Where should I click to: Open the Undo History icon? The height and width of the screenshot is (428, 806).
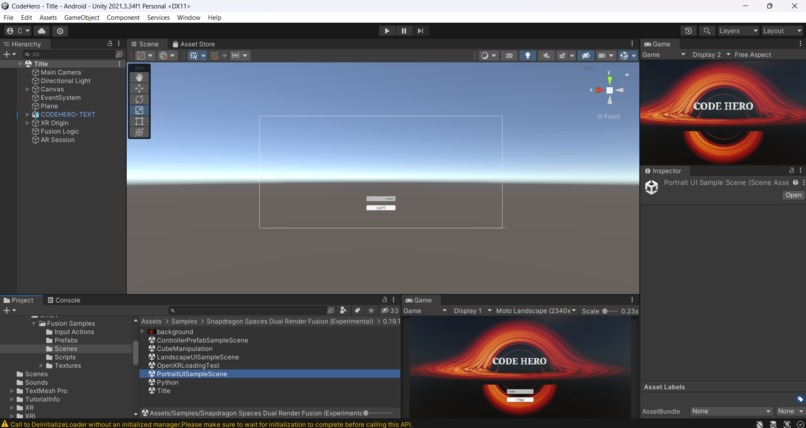click(688, 31)
